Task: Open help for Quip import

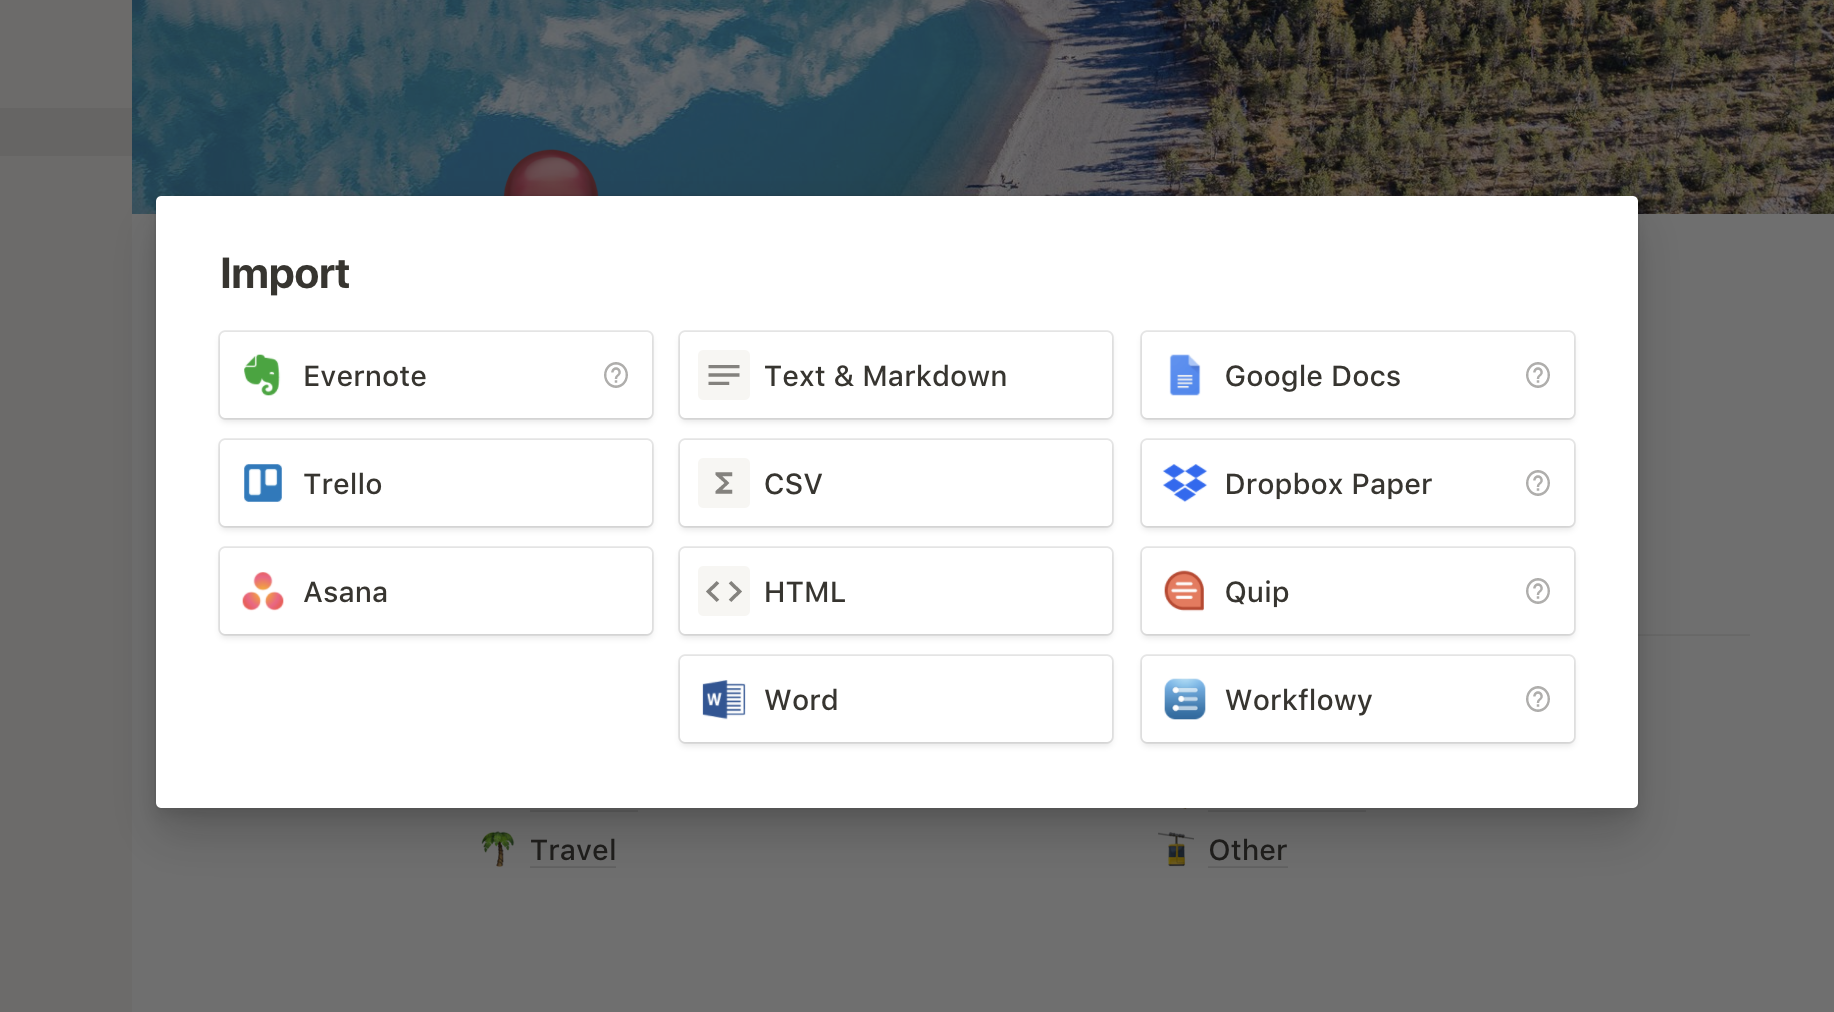Action: (x=1538, y=591)
